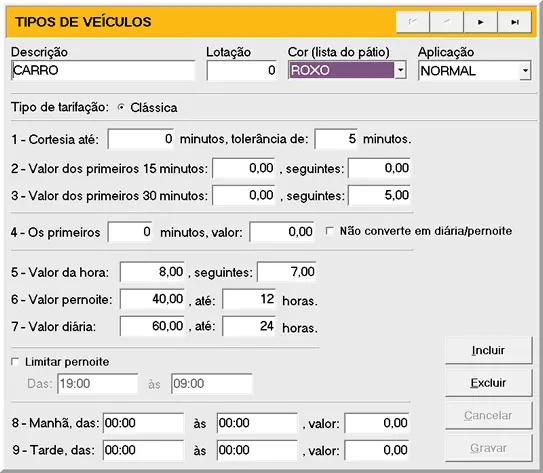Image resolution: width=543 pixels, height=473 pixels.
Task: Click the Incluir button
Action: click(488, 350)
